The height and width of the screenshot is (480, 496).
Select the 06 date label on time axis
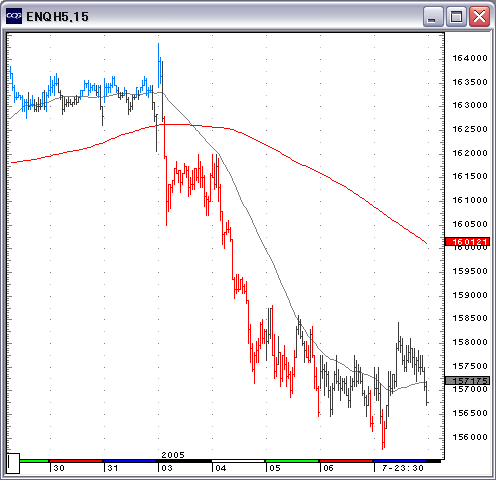328,468
